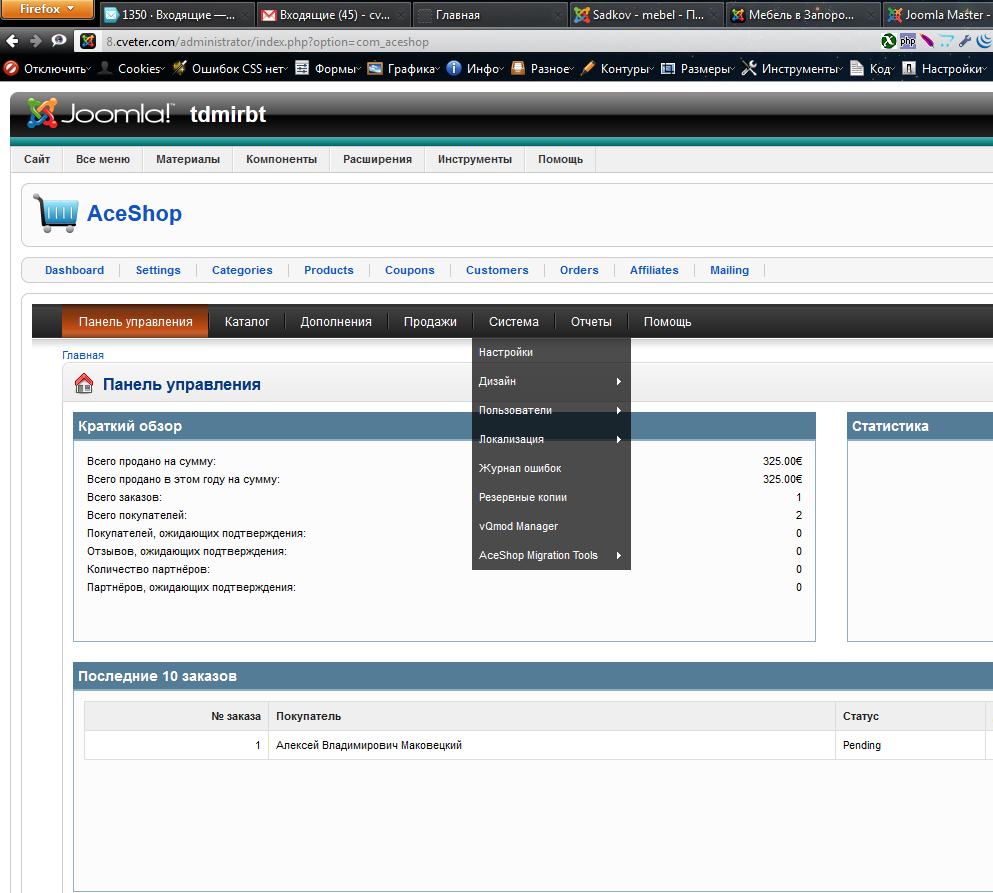
Task: Open the Настройки web developer toolbar dropdown
Action: 944,68
